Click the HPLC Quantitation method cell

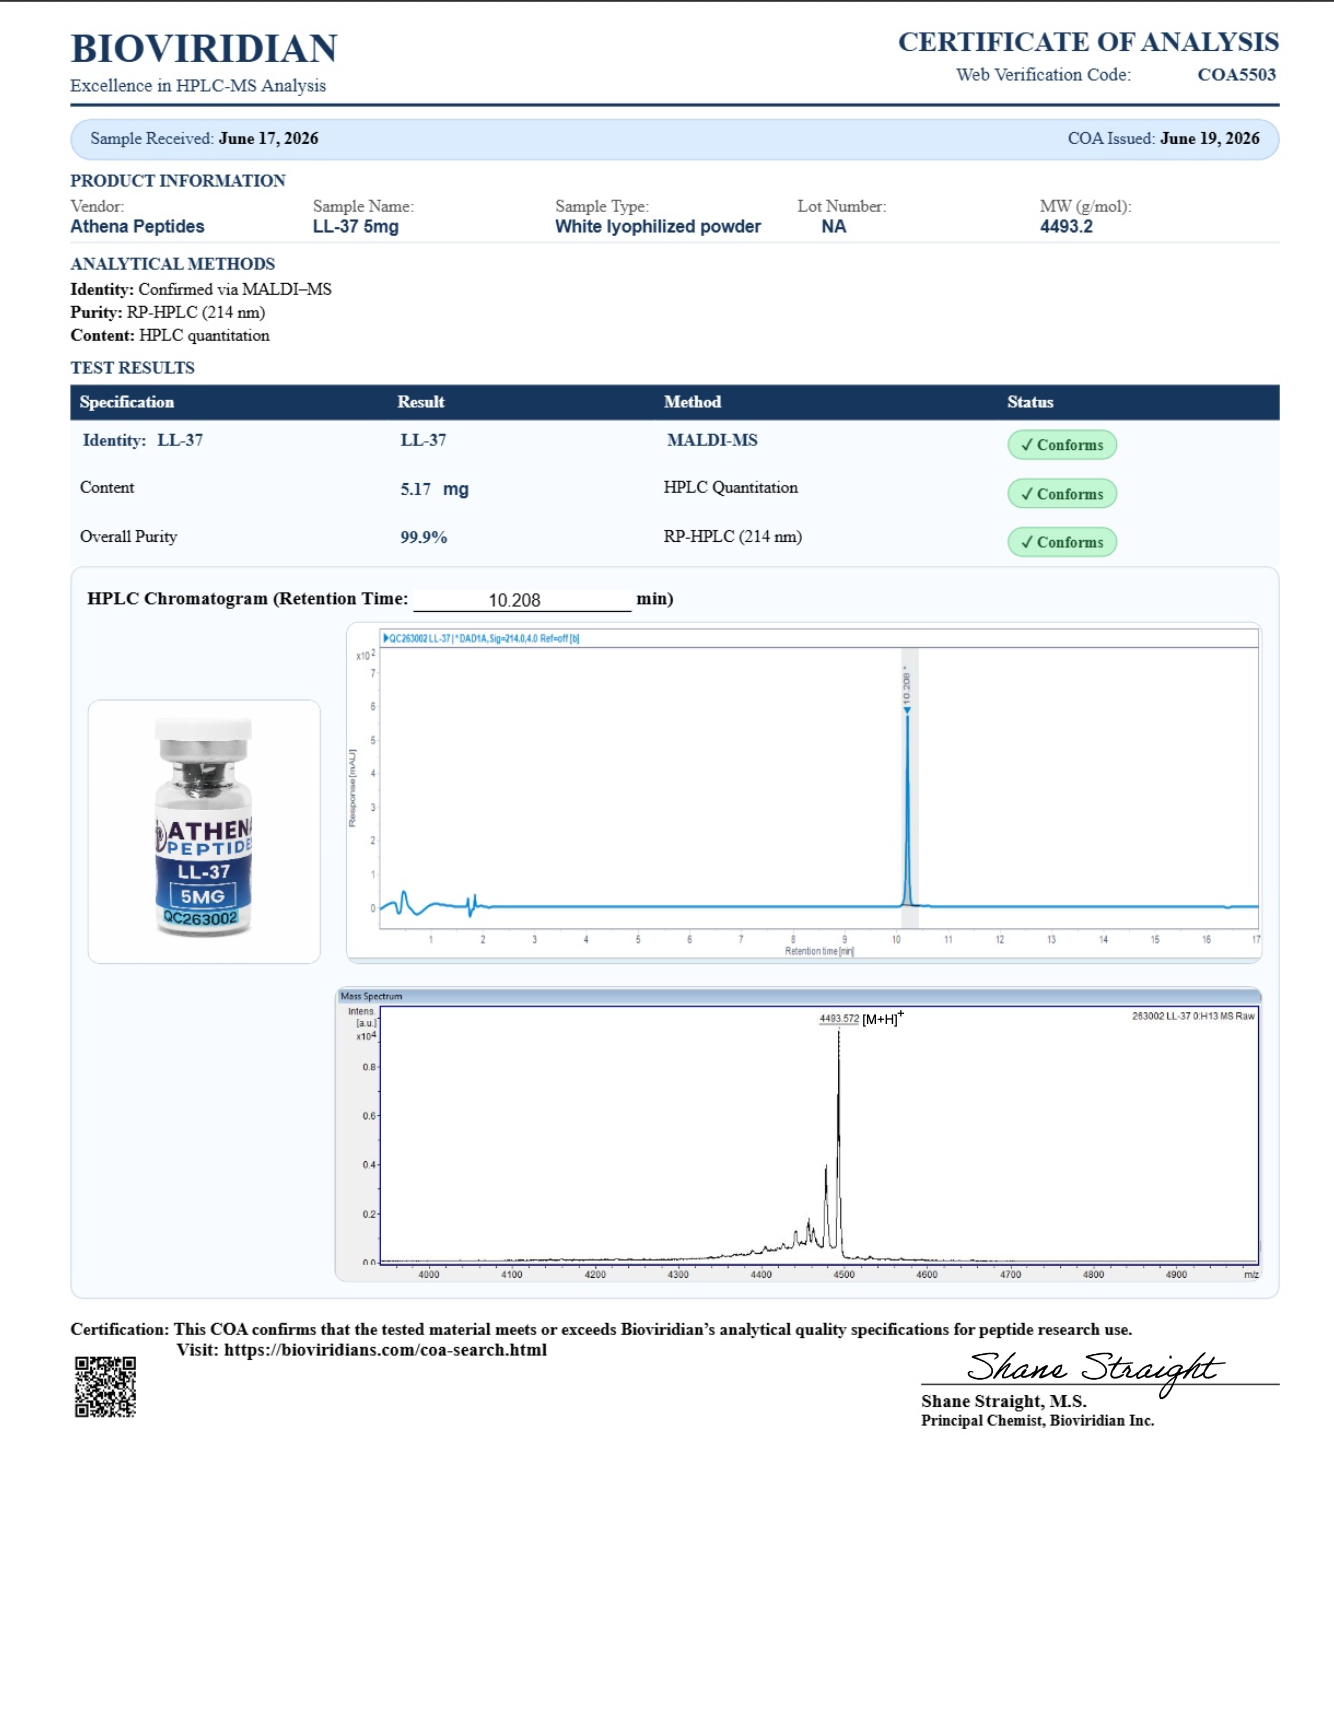tap(731, 487)
